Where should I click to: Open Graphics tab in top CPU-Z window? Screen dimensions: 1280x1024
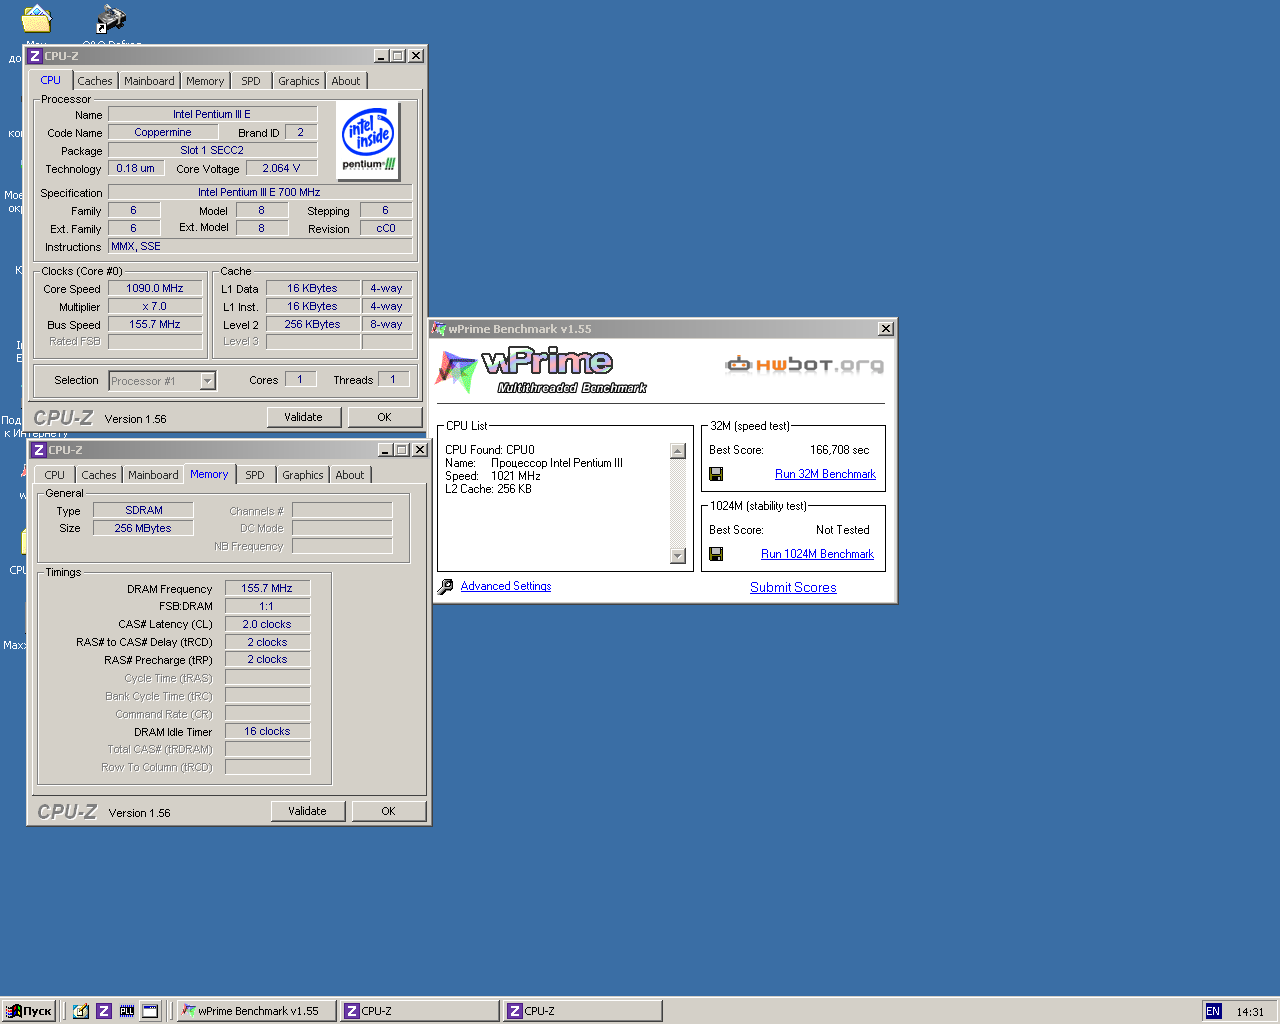(x=299, y=81)
